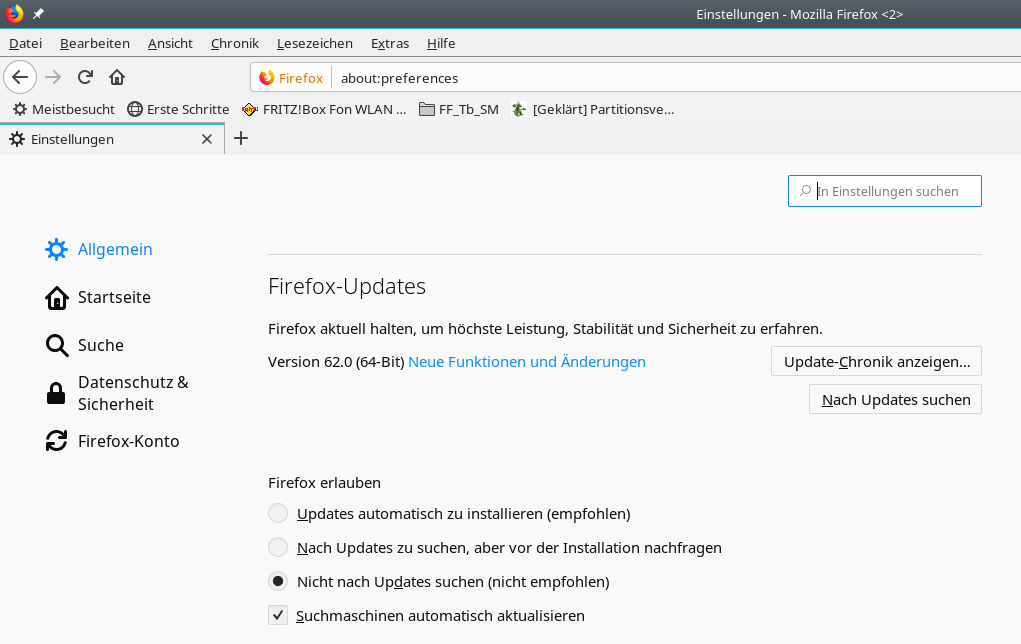
Task: Open the Extras menu
Action: 390,43
